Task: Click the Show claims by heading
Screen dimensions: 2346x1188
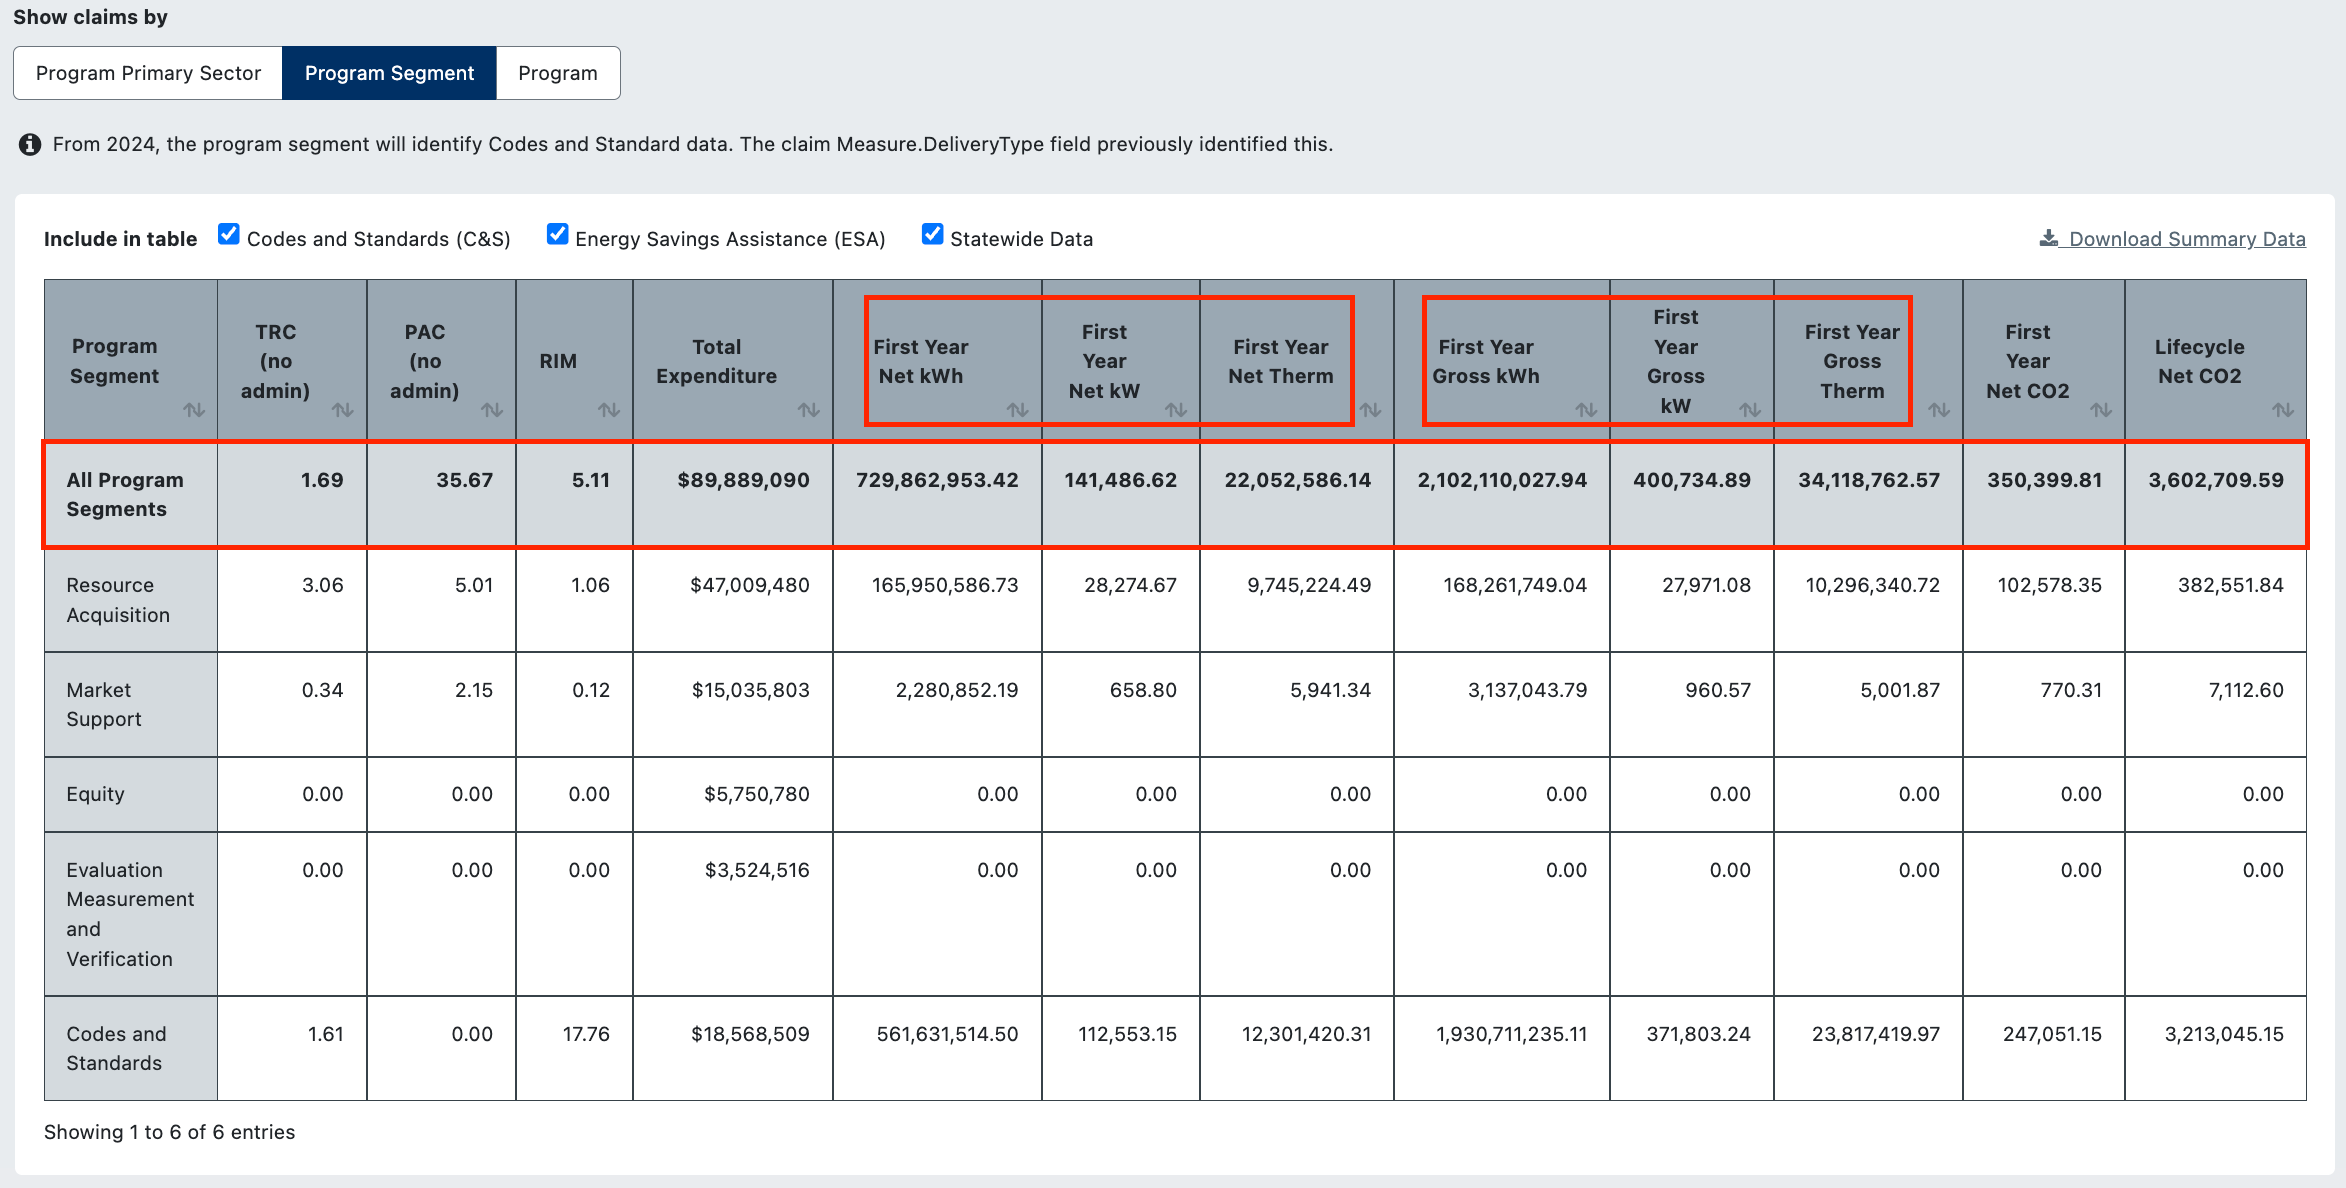Action: [90, 17]
